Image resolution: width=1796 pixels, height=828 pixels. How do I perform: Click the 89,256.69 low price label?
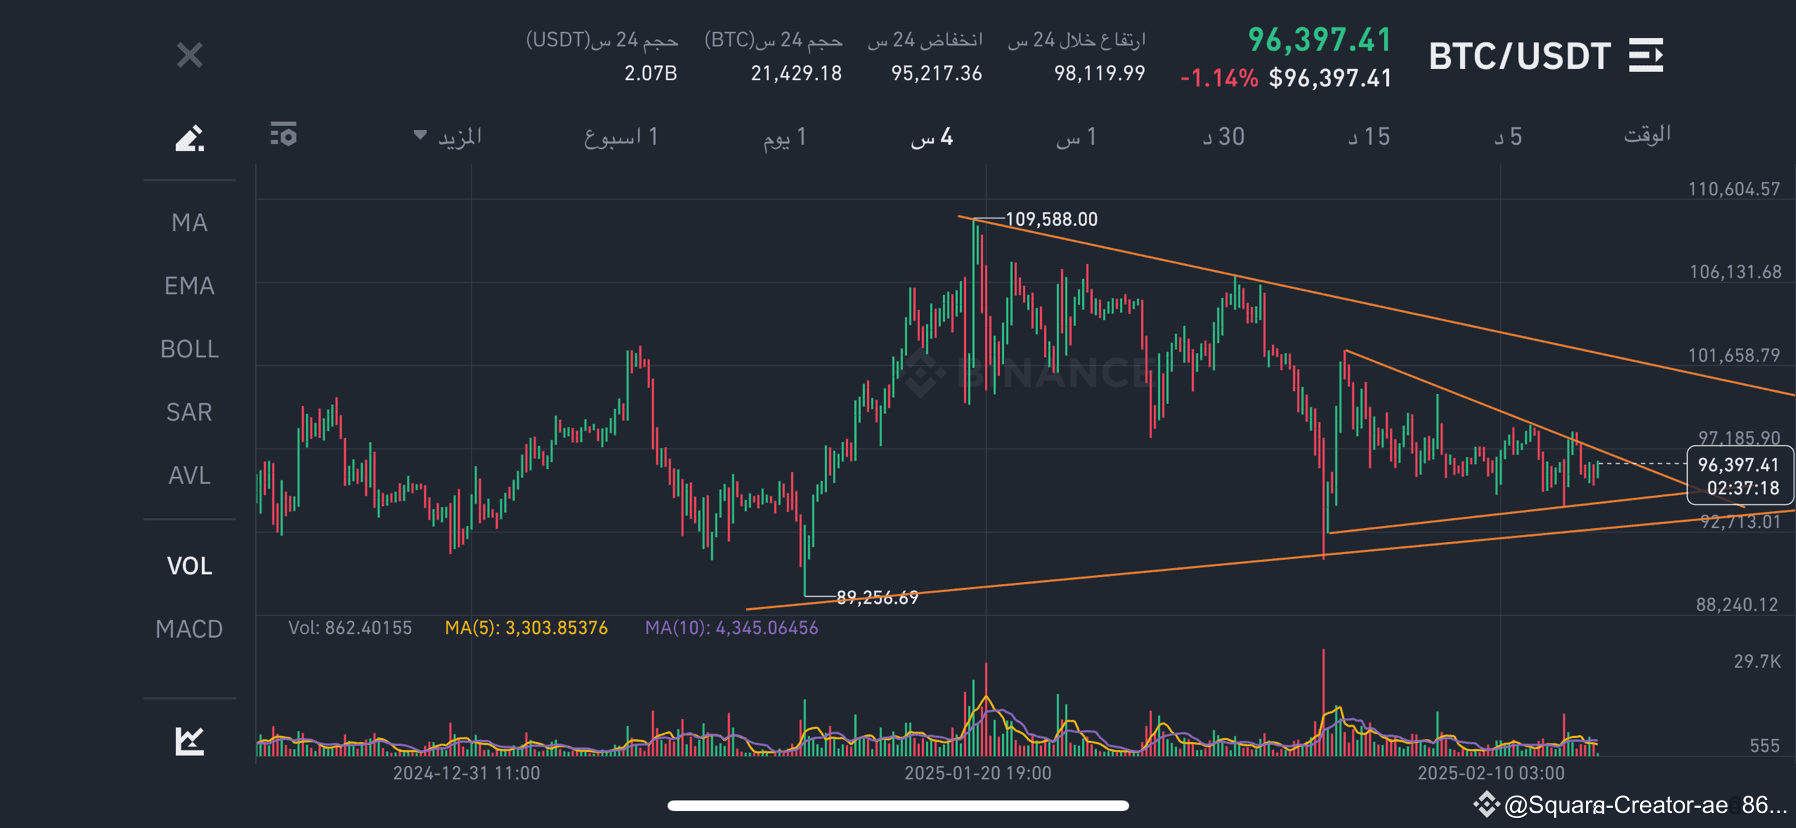click(877, 598)
